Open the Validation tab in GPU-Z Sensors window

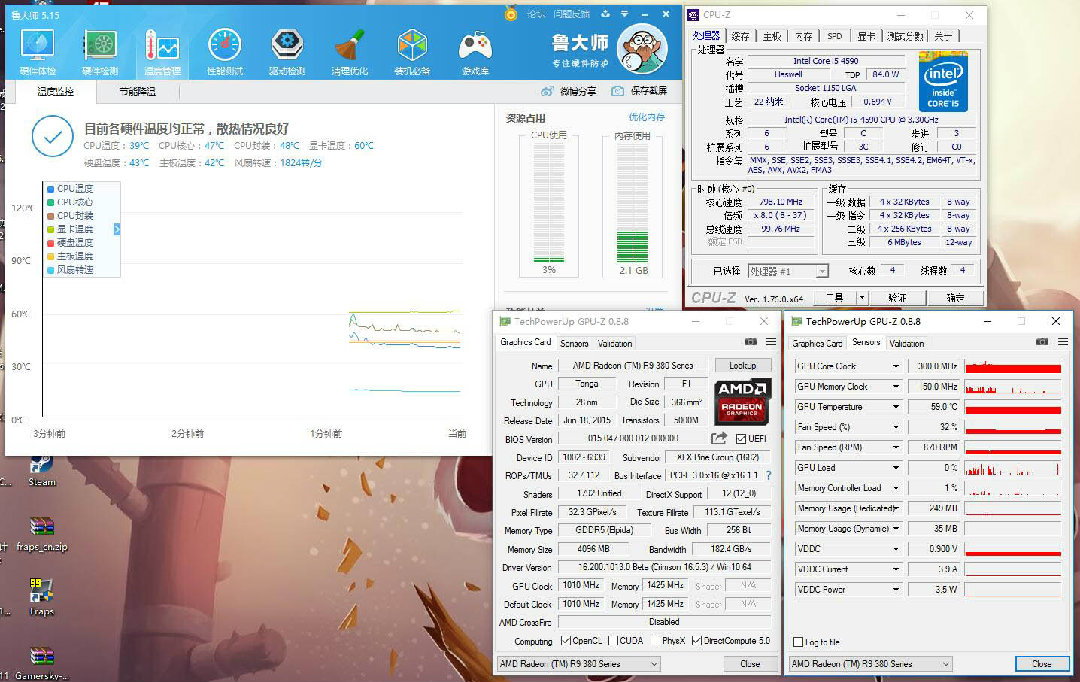[x=906, y=343]
